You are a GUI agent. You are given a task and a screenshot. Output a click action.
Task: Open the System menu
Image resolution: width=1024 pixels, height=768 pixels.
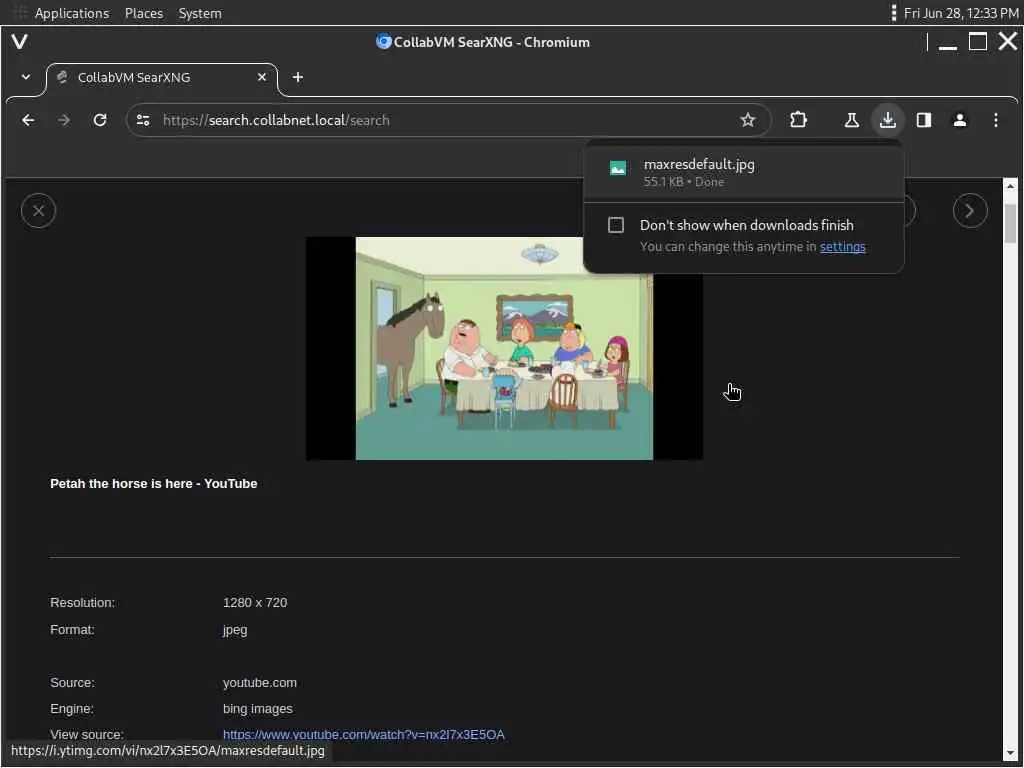[200, 13]
